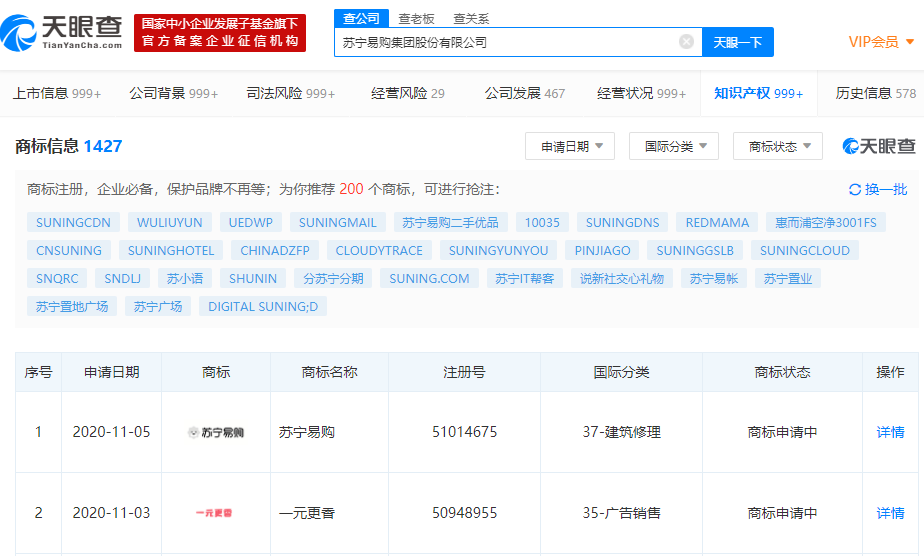Switch to the 查公司 search tab
Screen dimensions: 924x556
[x=361, y=18]
